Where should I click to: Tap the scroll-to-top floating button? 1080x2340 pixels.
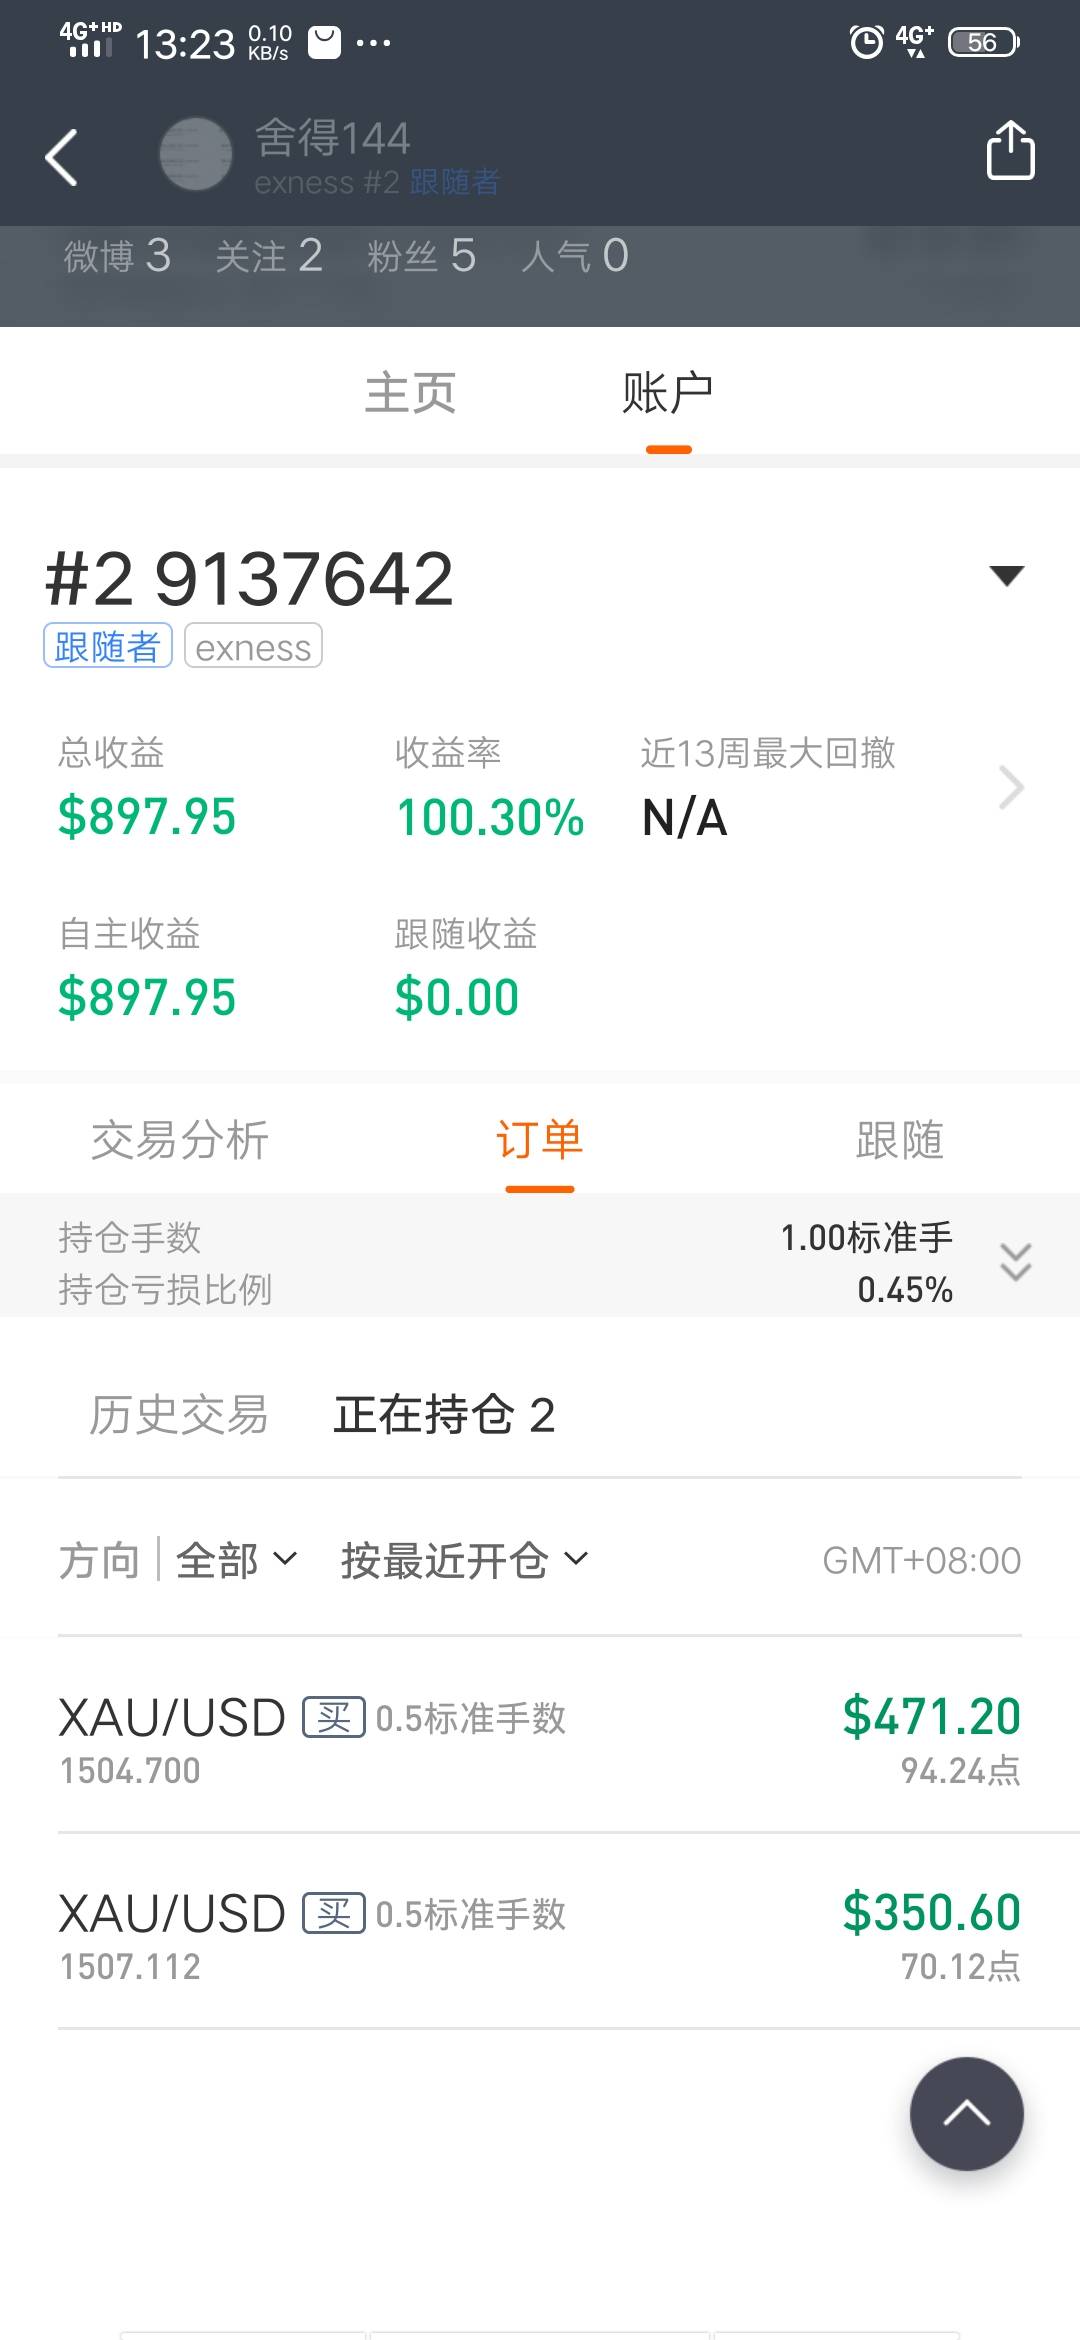966,2113
